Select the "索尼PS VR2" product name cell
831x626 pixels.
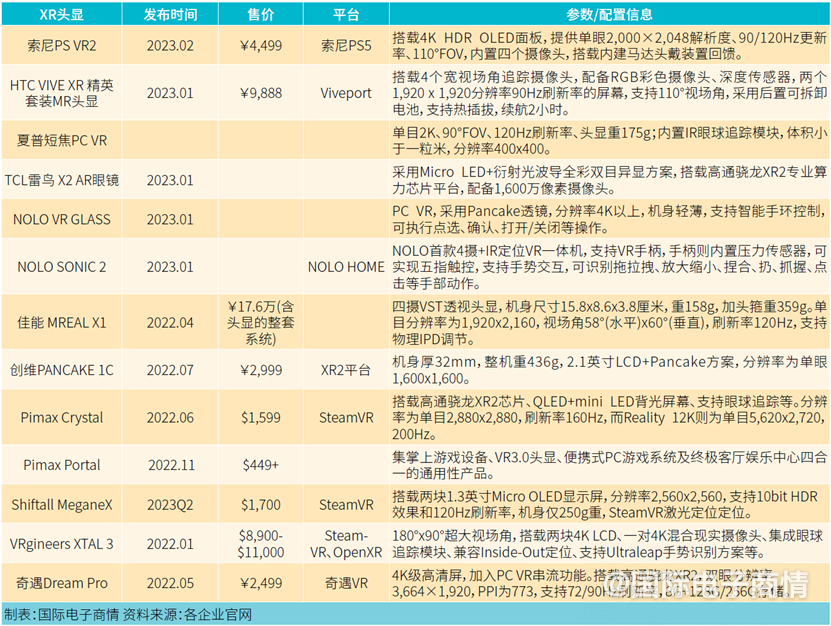pos(61,46)
